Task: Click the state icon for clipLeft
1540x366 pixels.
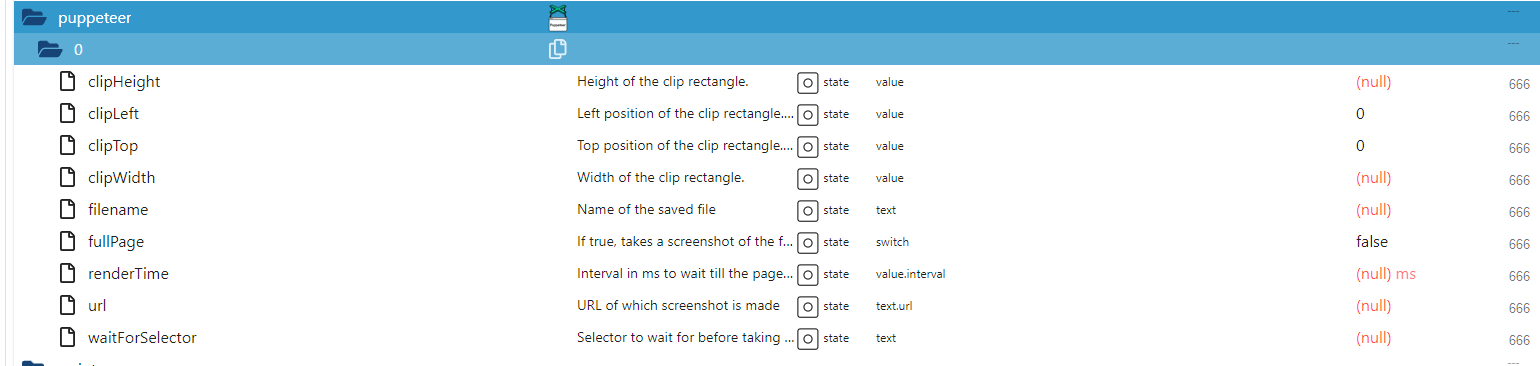Action: pyautogui.click(x=808, y=114)
